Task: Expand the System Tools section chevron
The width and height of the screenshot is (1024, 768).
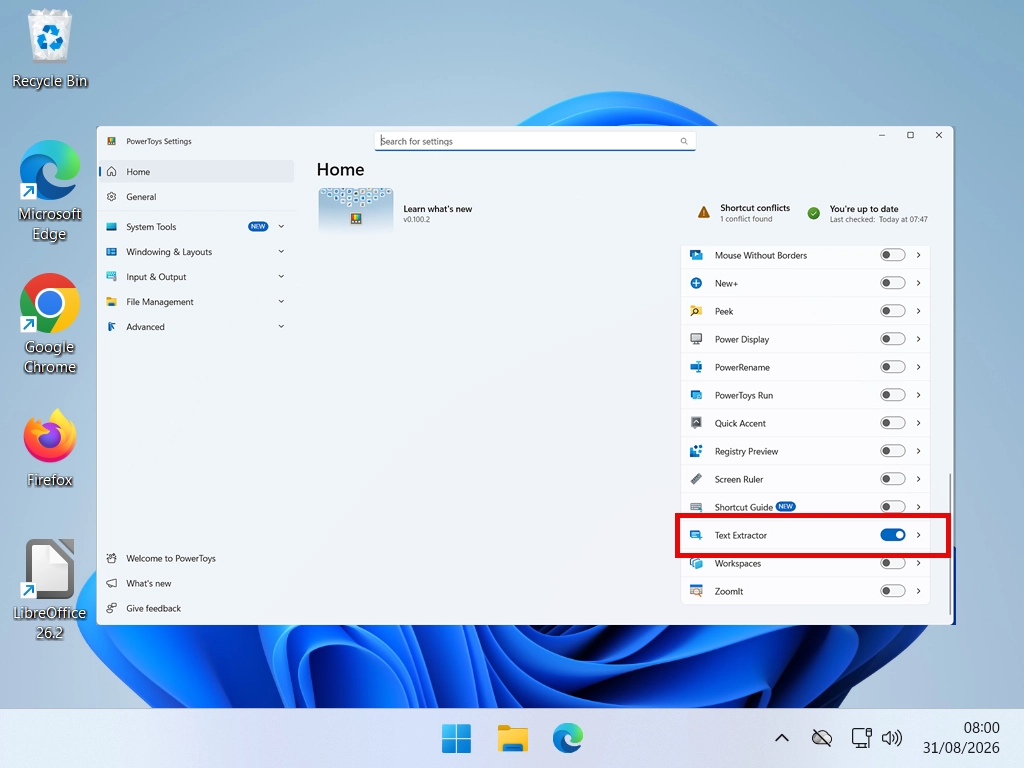Action: click(x=281, y=227)
